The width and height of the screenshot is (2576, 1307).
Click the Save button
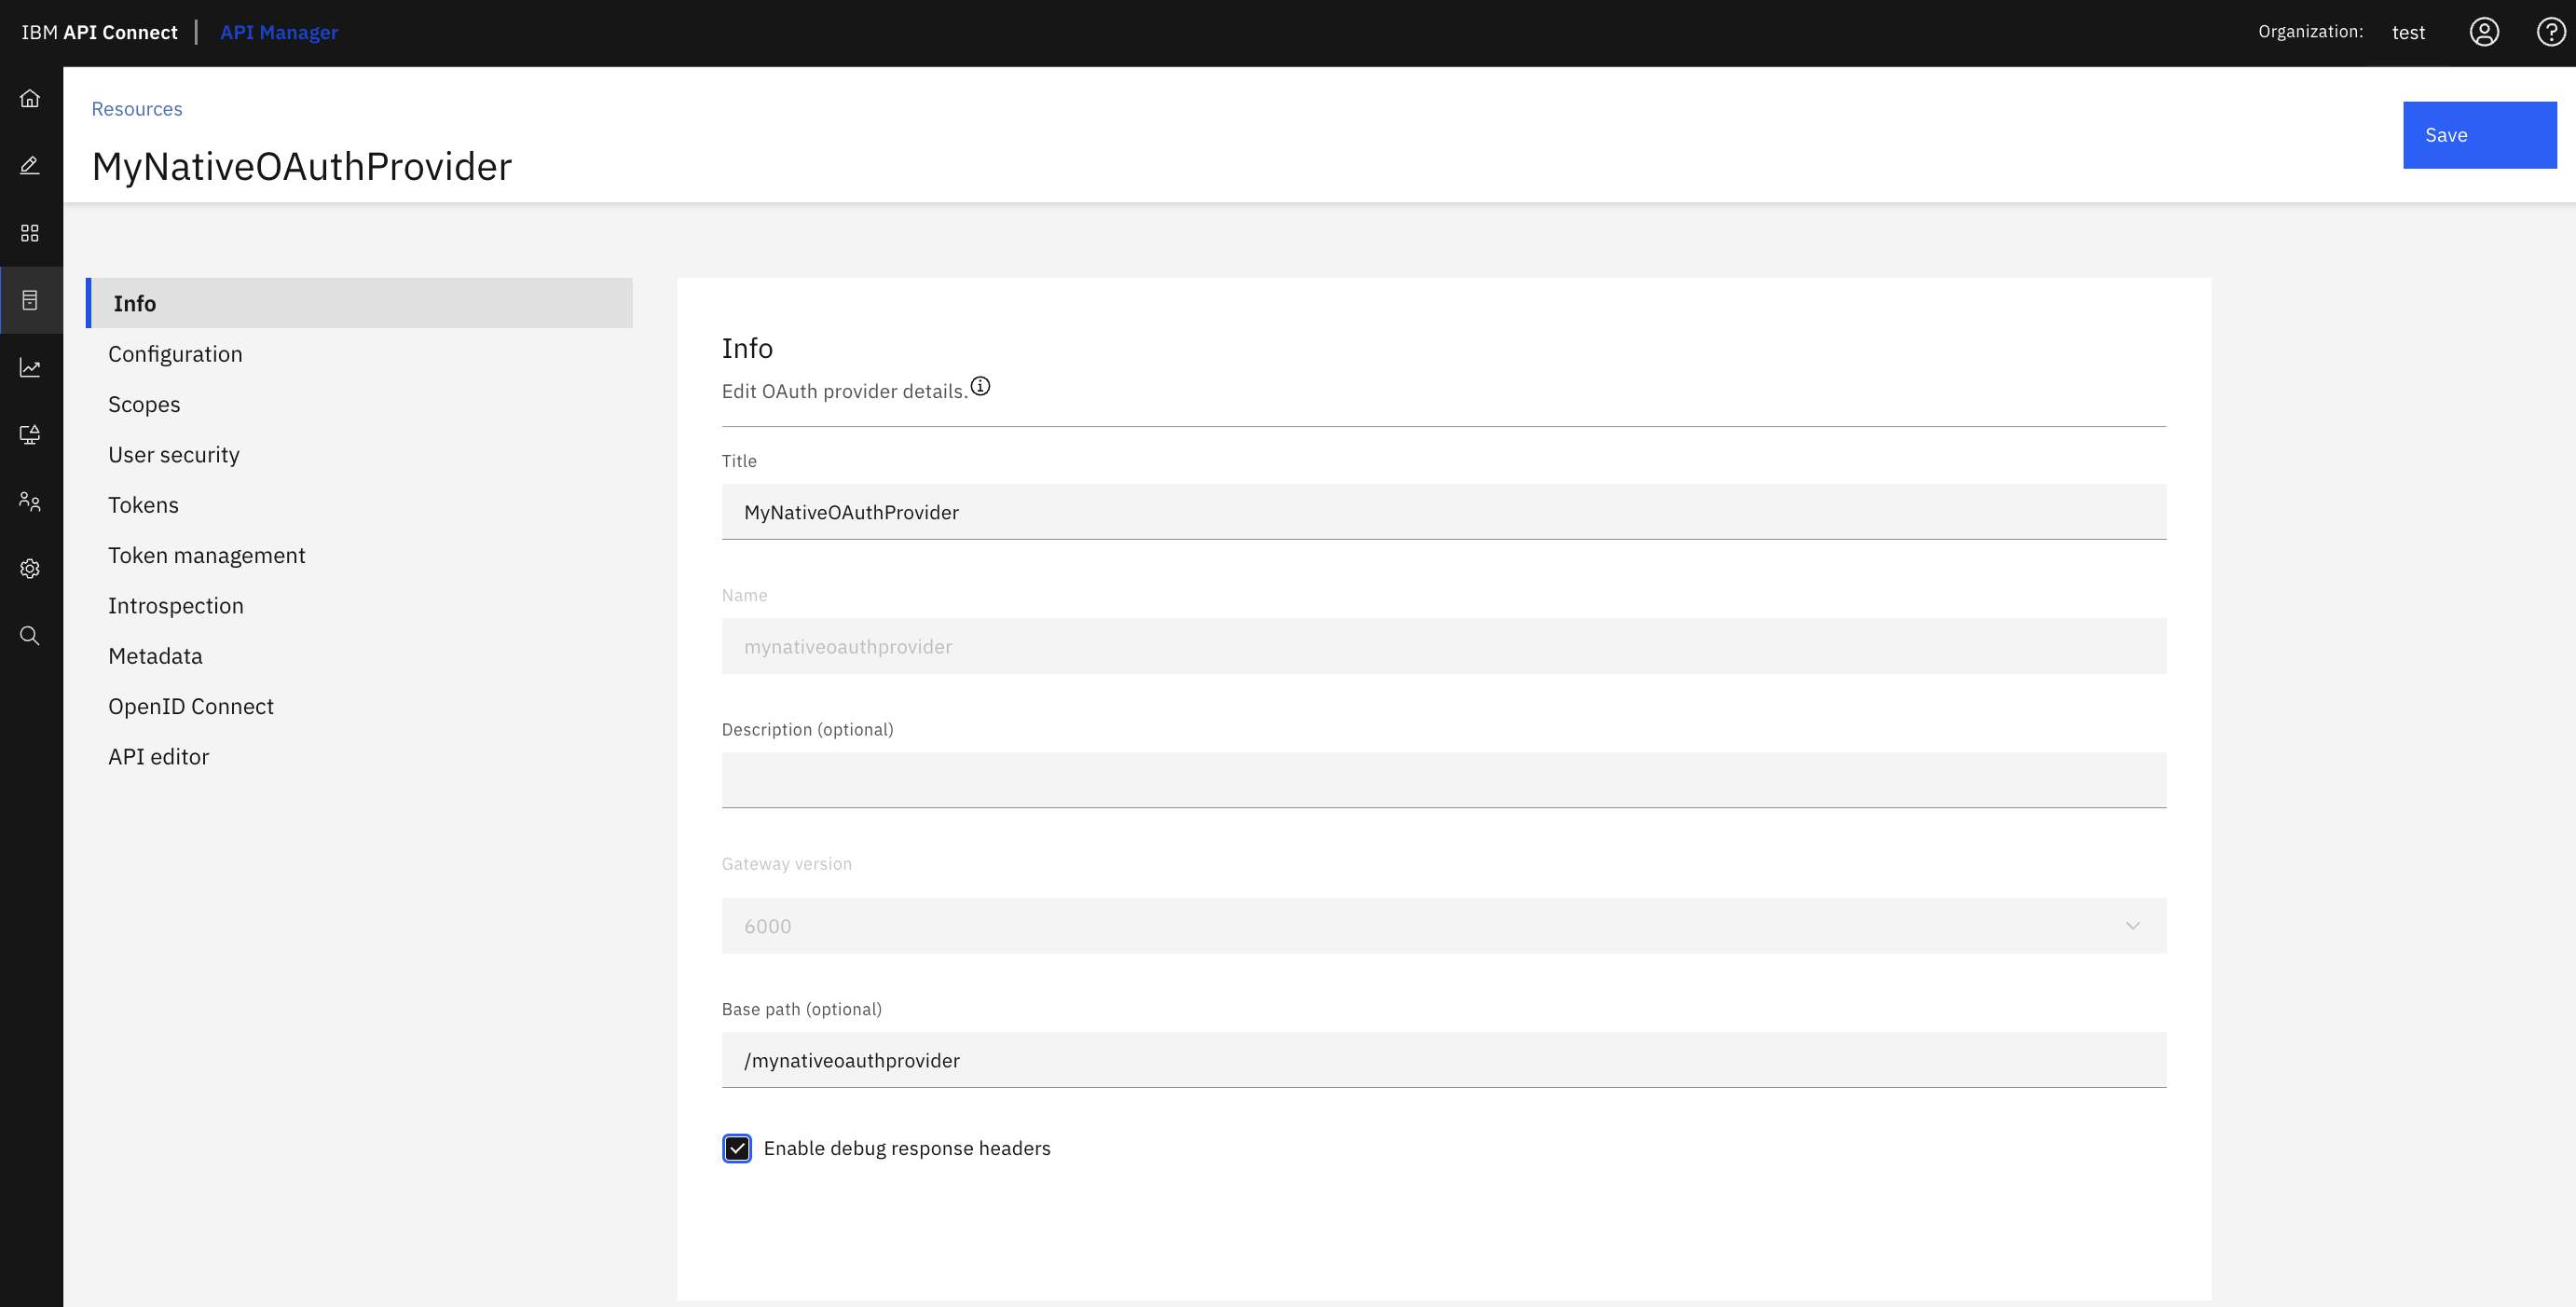click(2479, 135)
